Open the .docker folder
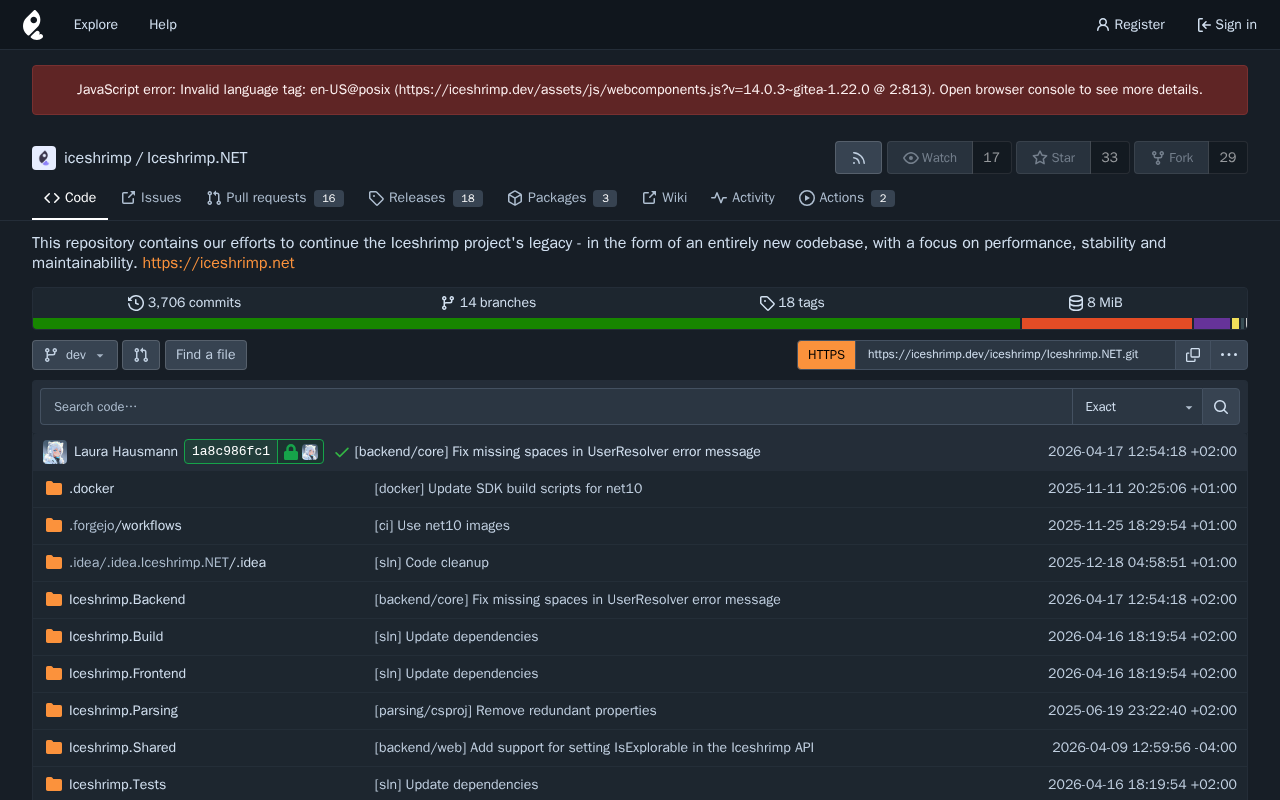The width and height of the screenshot is (1280, 800). 91,489
